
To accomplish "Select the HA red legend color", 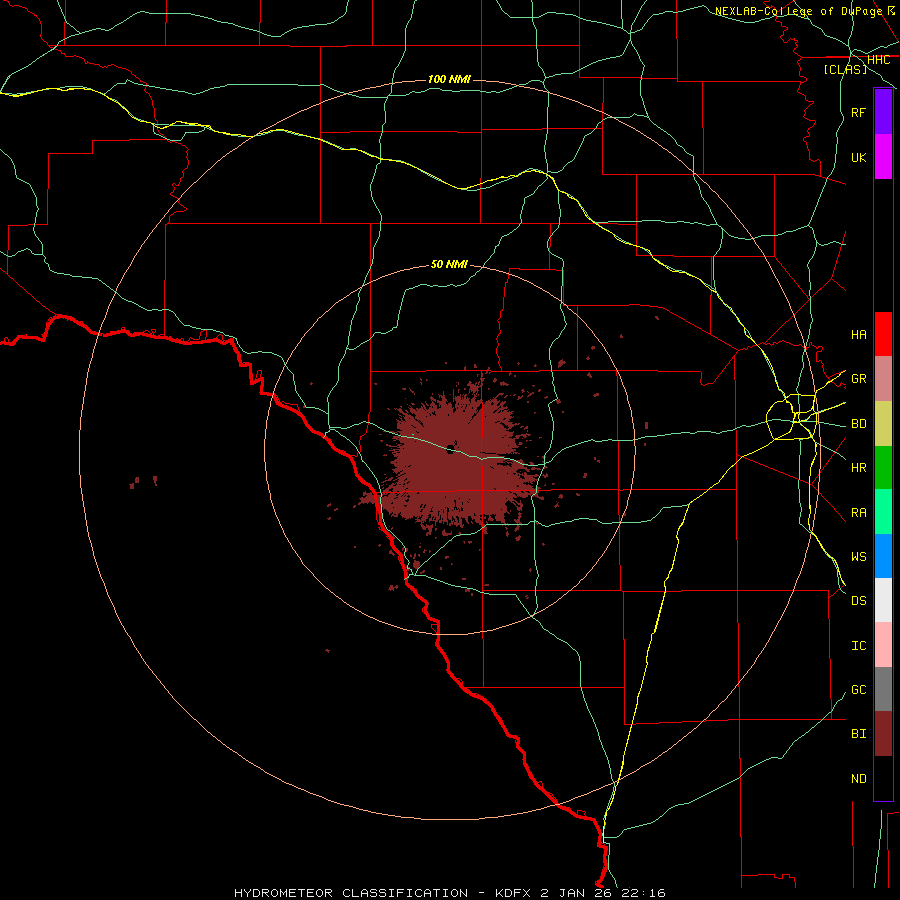I will 883,334.
